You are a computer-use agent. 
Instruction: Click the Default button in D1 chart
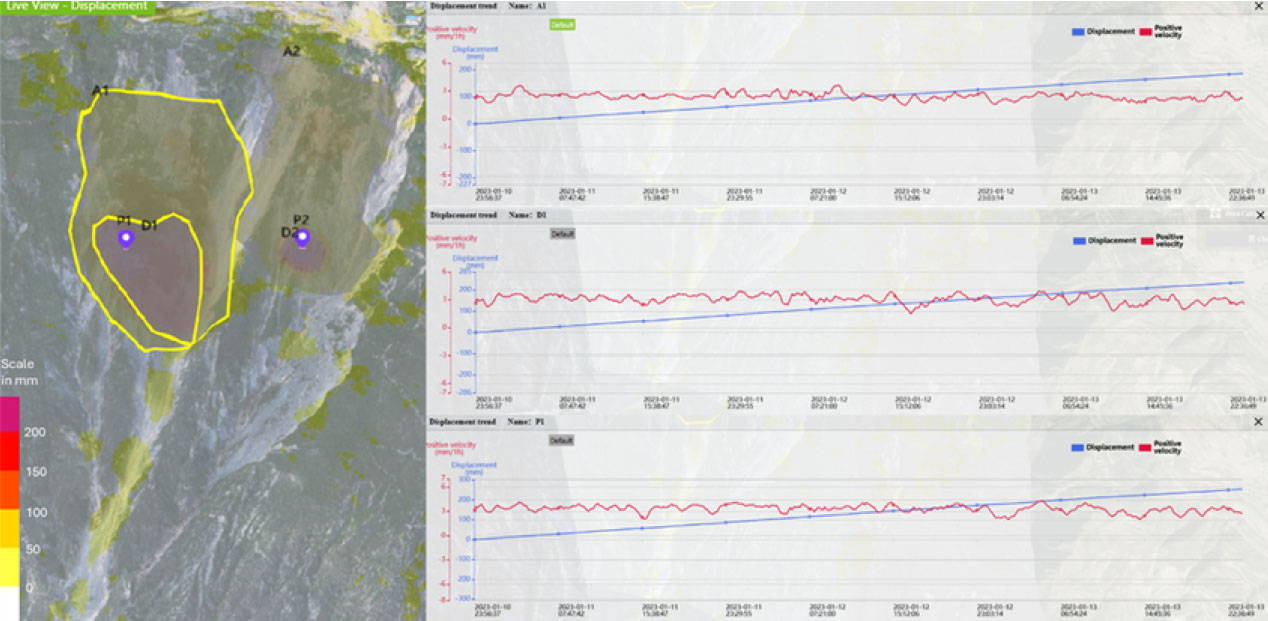(562, 233)
